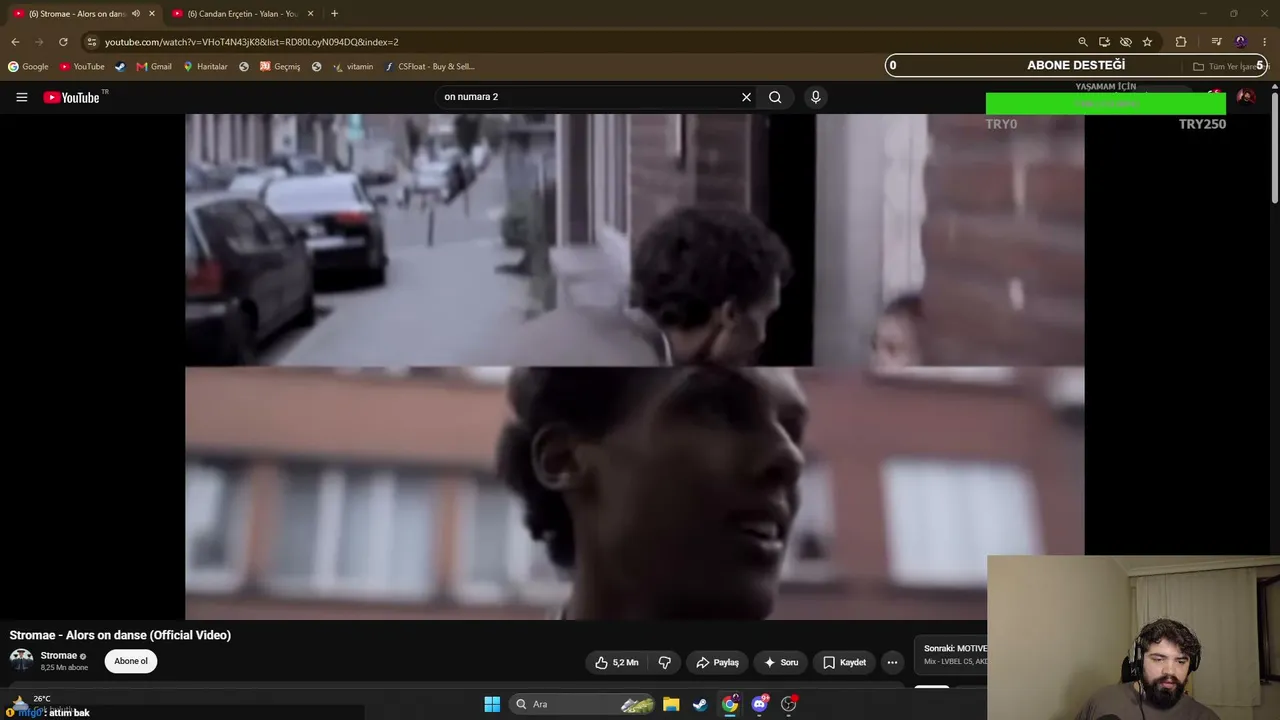Image resolution: width=1280 pixels, height=720 pixels.
Task: Open more actions for the video
Action: (892, 662)
